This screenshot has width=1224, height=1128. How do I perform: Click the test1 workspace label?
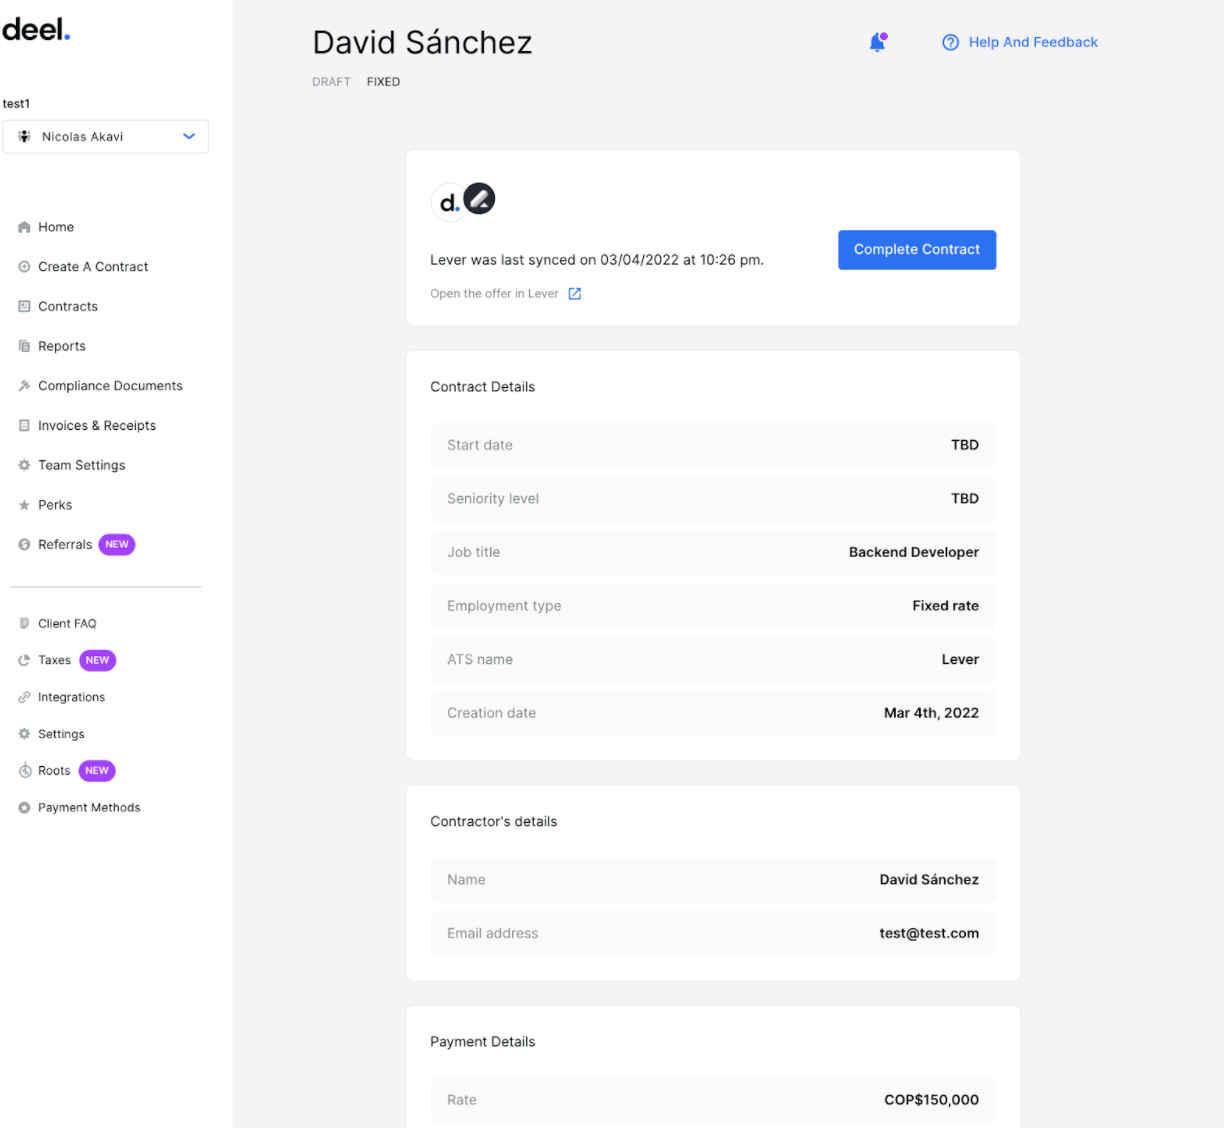tap(16, 103)
